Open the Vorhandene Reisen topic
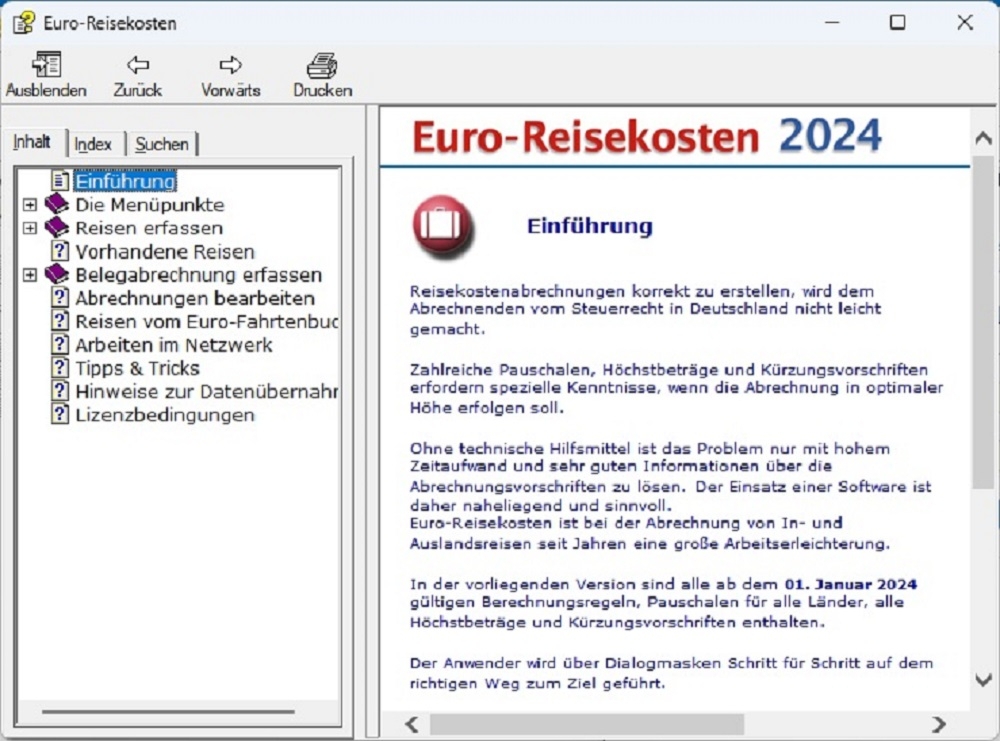 (165, 252)
